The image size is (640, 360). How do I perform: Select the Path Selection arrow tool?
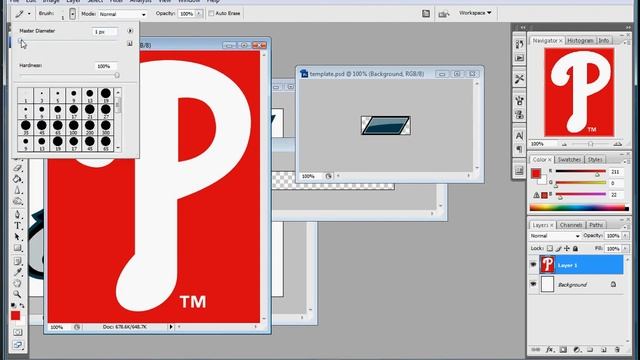coord(17,236)
